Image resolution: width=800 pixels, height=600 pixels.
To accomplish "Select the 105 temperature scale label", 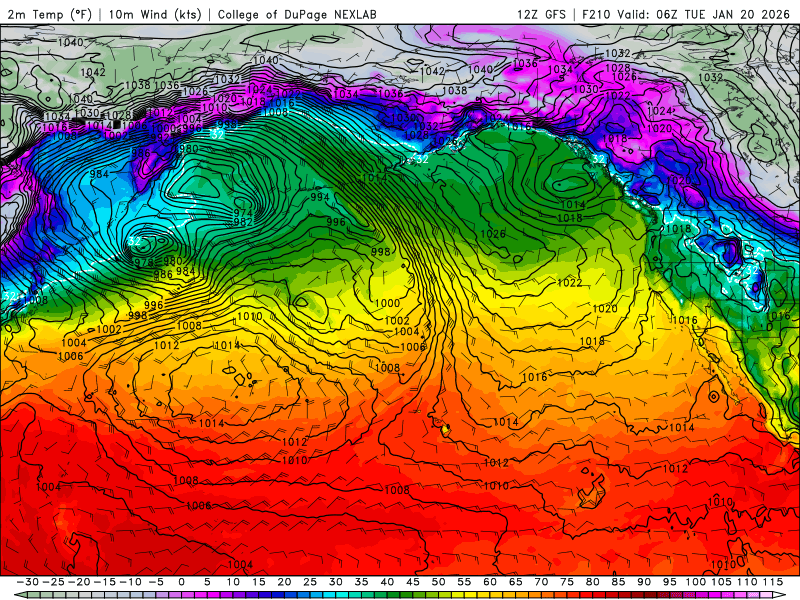I will 721,582.
